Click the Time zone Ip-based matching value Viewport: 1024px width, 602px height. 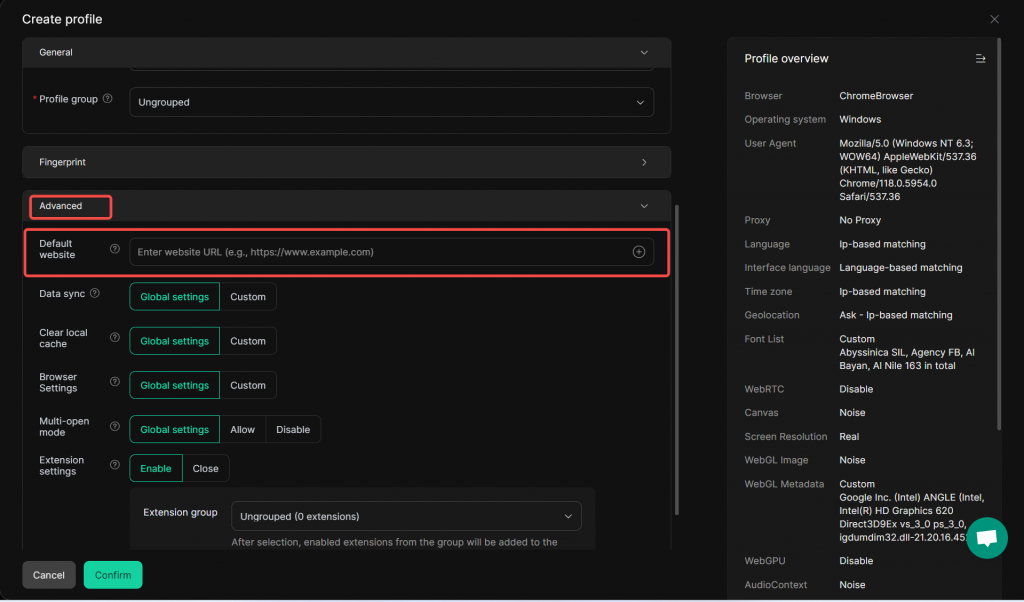click(x=882, y=291)
